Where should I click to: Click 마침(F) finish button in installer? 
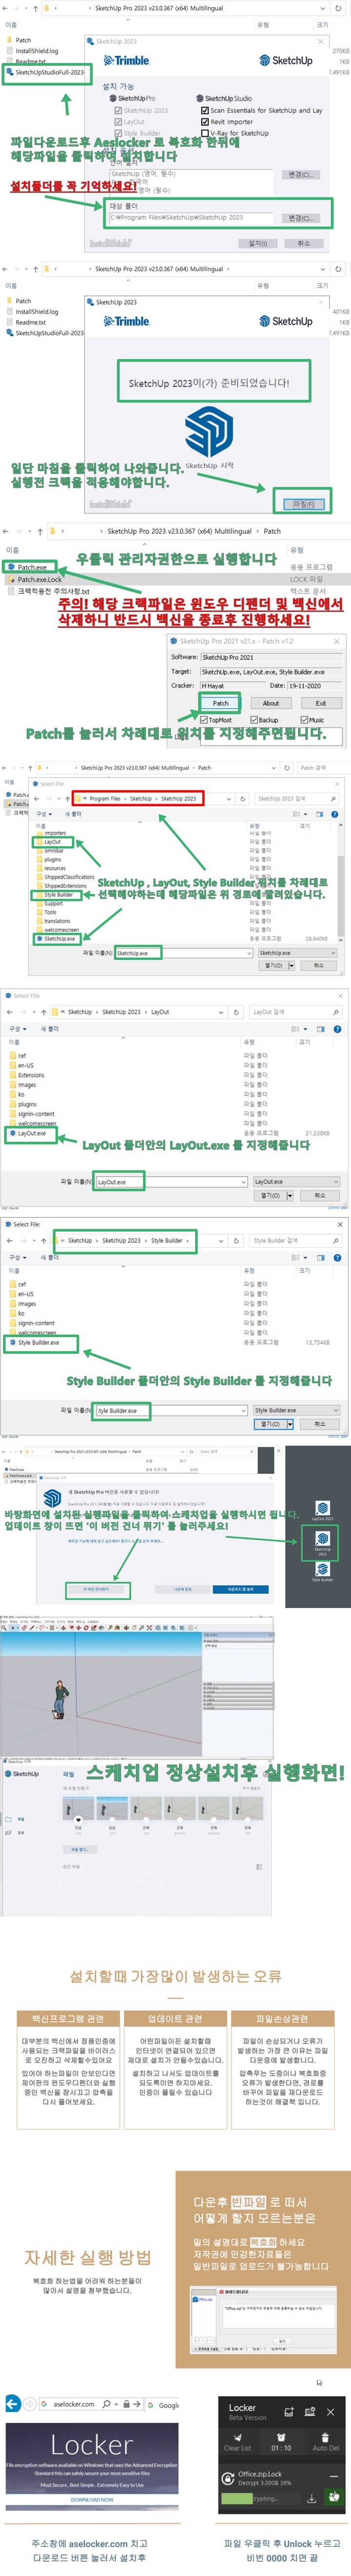(303, 504)
